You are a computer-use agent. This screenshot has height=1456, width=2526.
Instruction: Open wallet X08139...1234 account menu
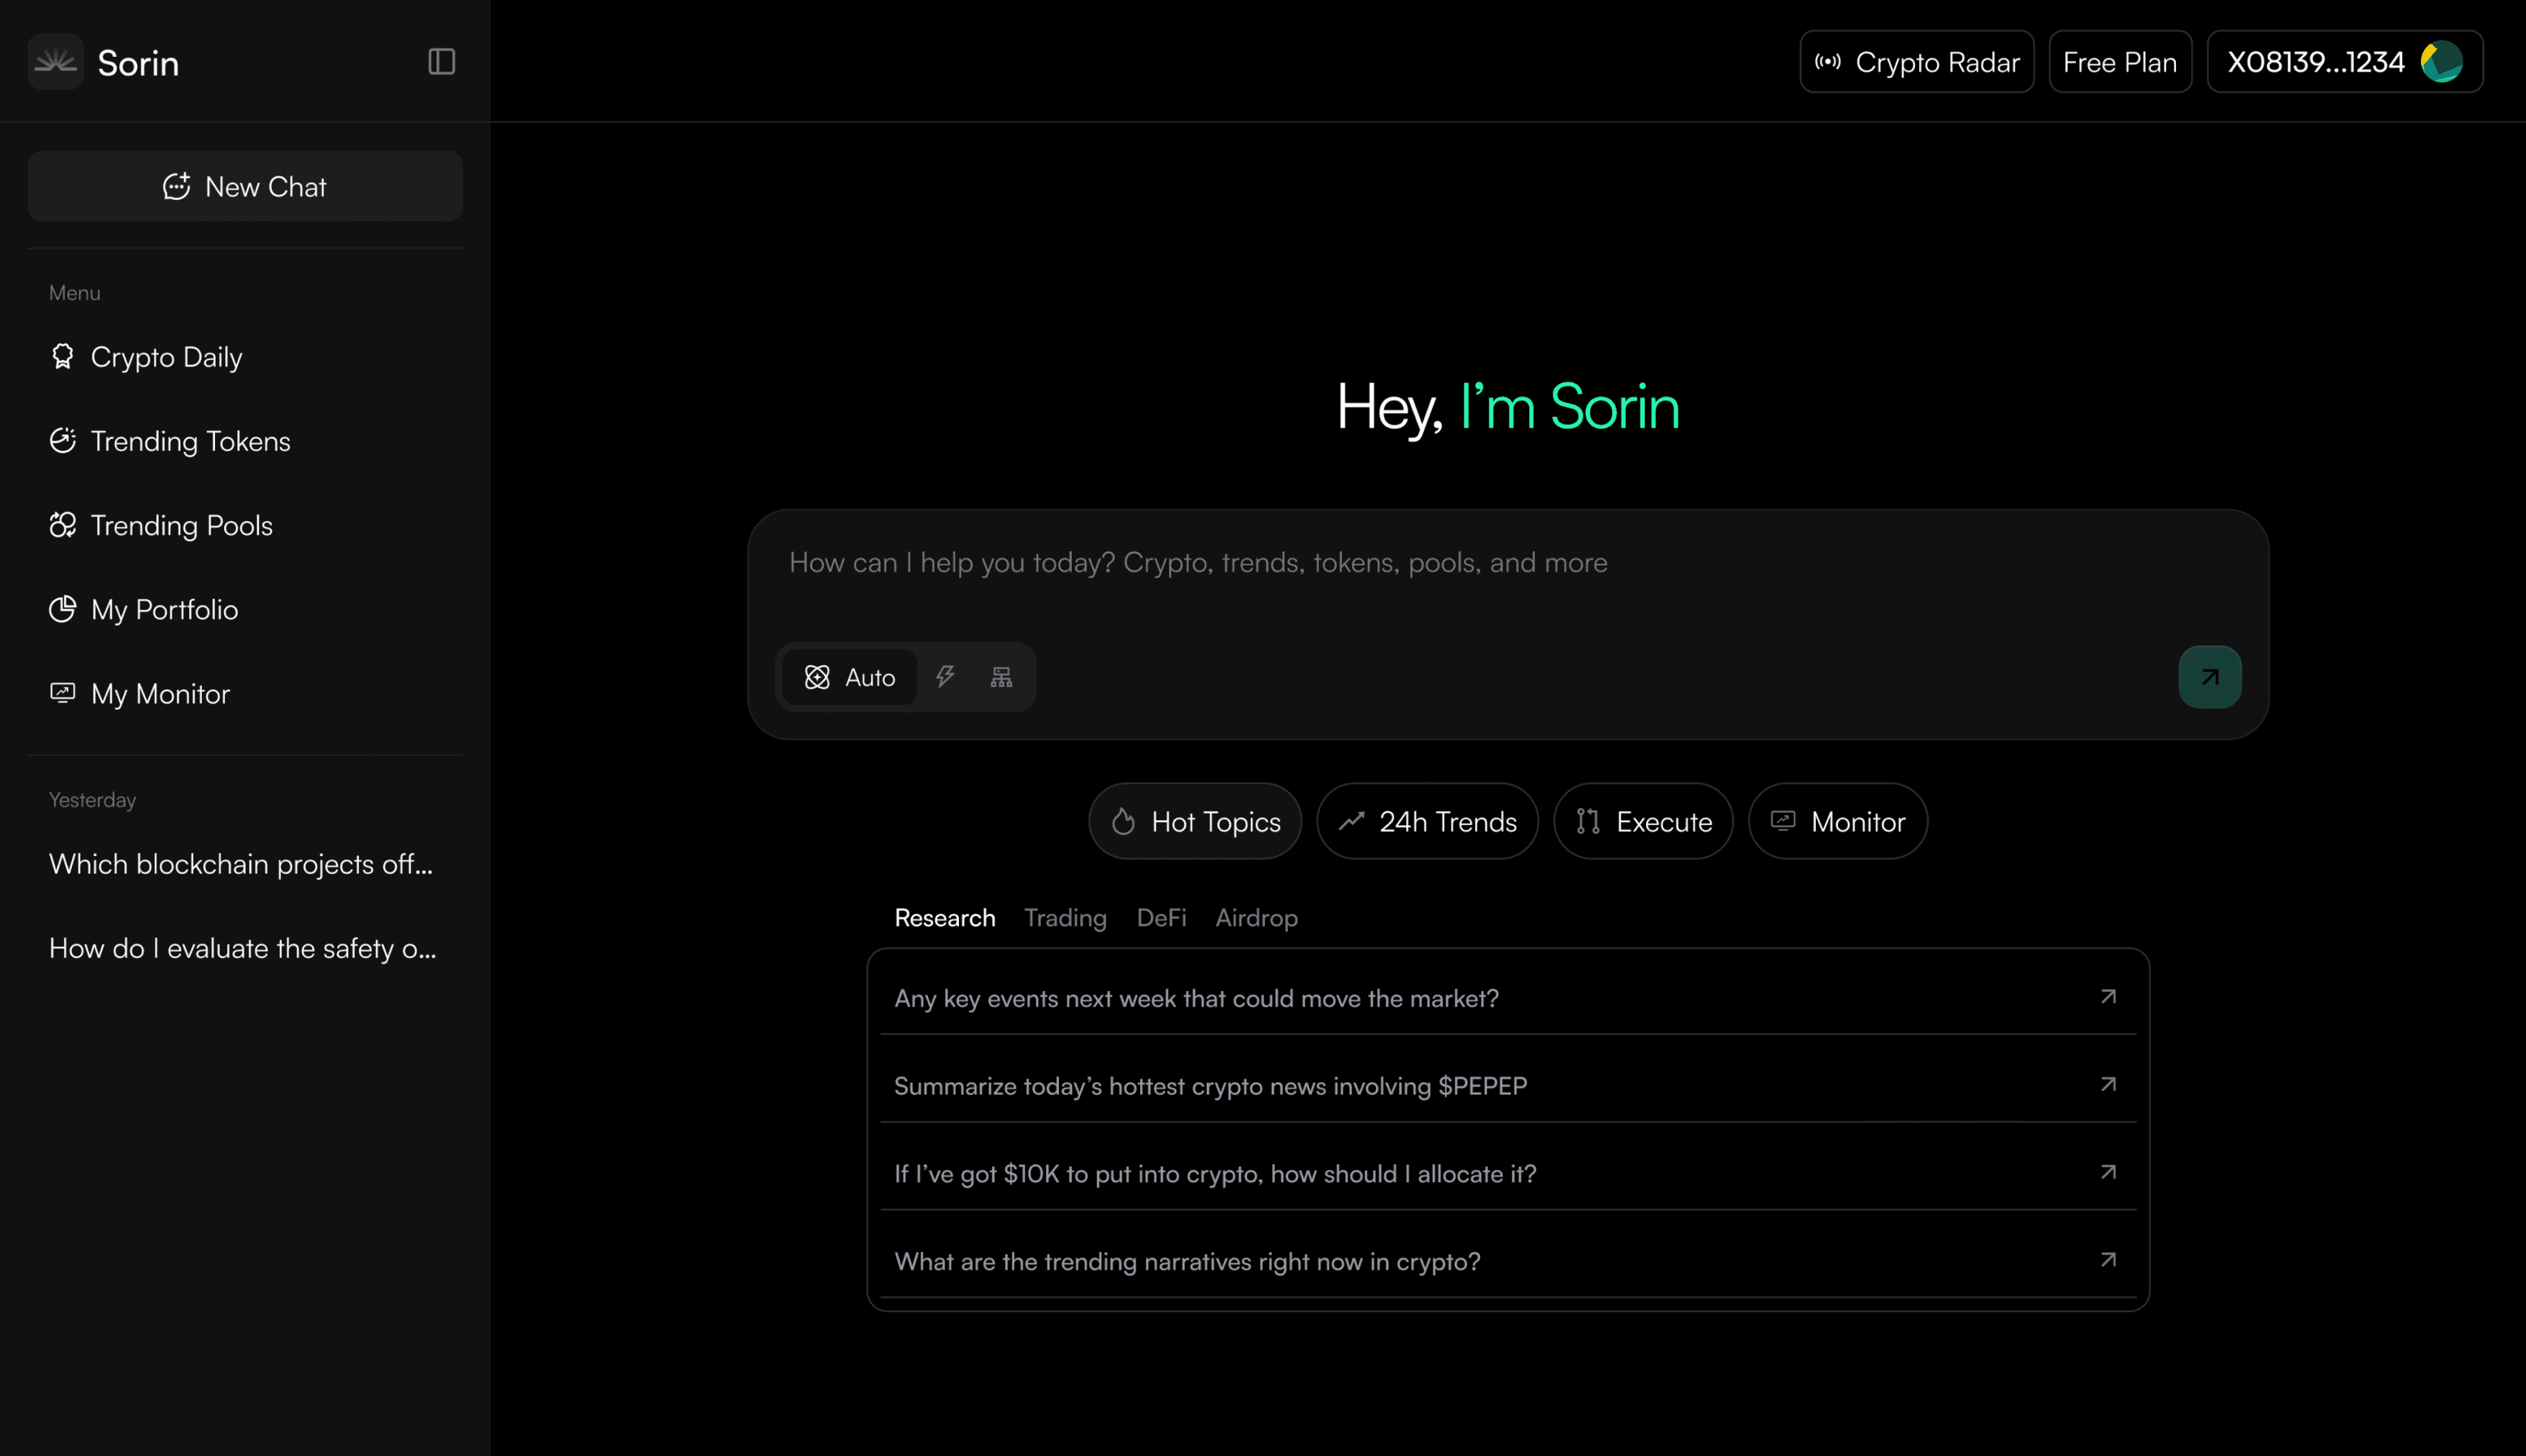point(2315,62)
